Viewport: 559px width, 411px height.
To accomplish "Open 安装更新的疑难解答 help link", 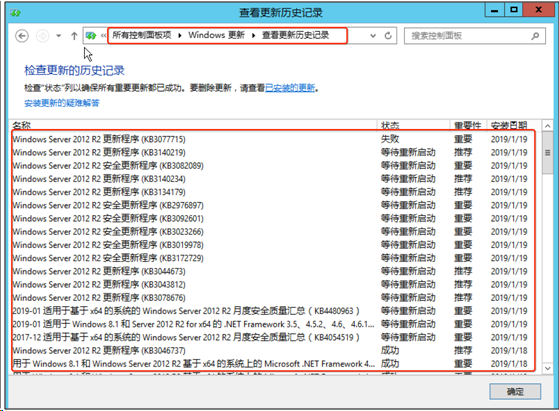I will point(62,103).
